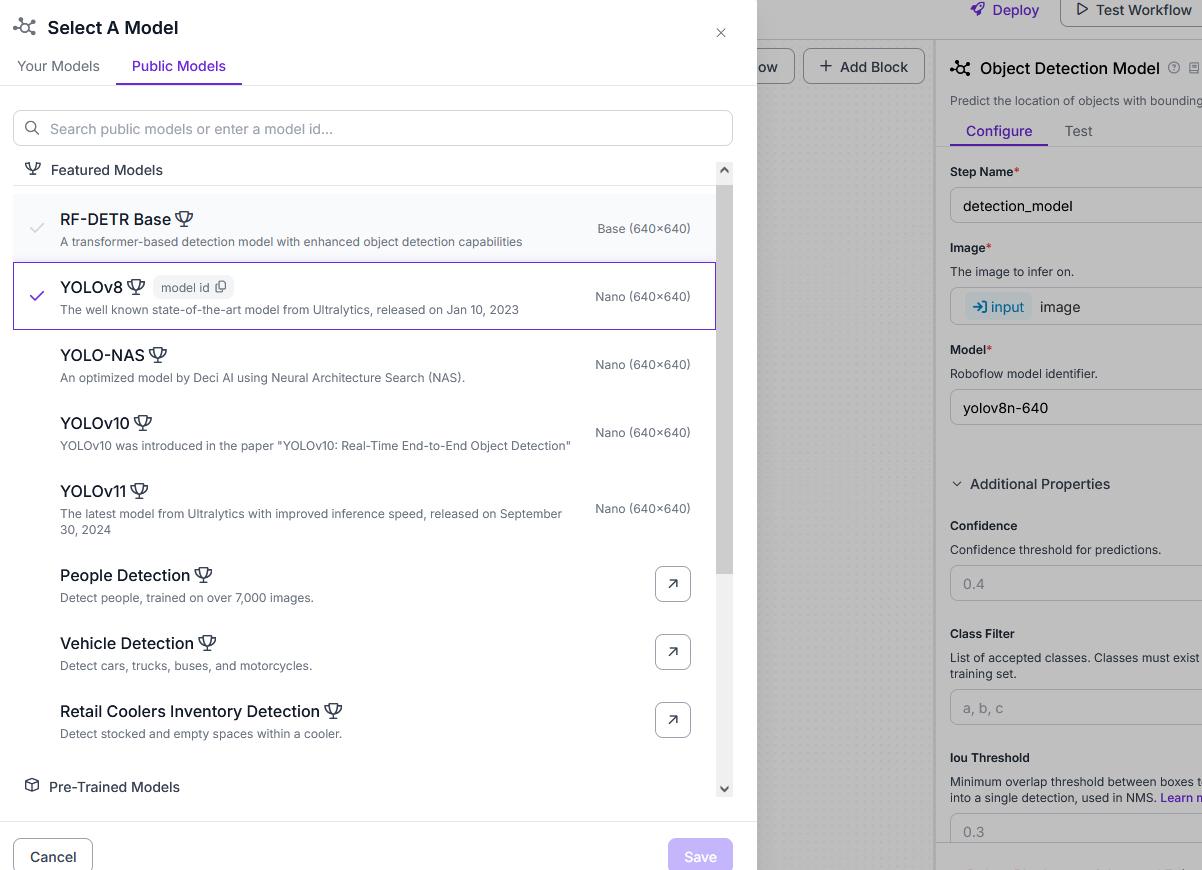Select the RF-DETR Base model
This screenshot has width=1202, height=870.
pos(364,228)
